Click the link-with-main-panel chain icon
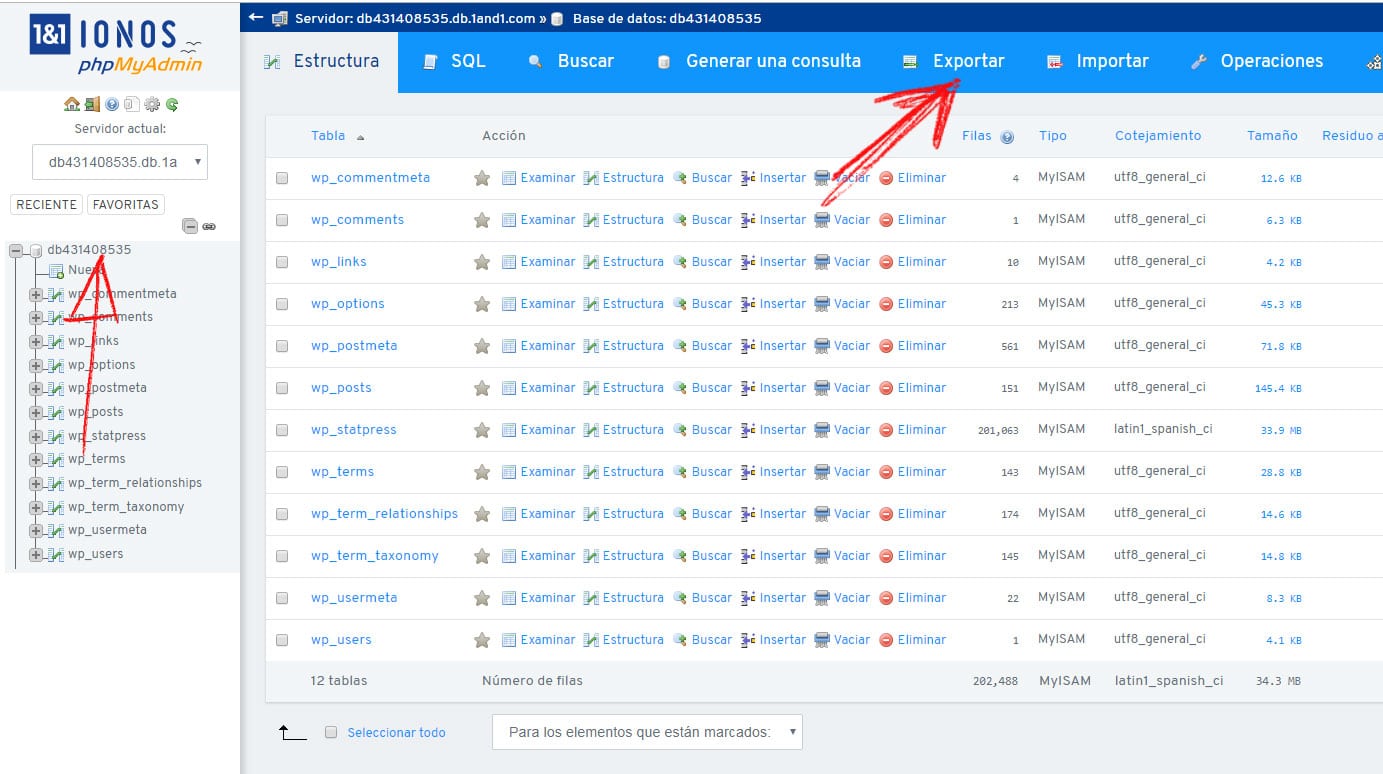The image size is (1383, 774). click(209, 227)
